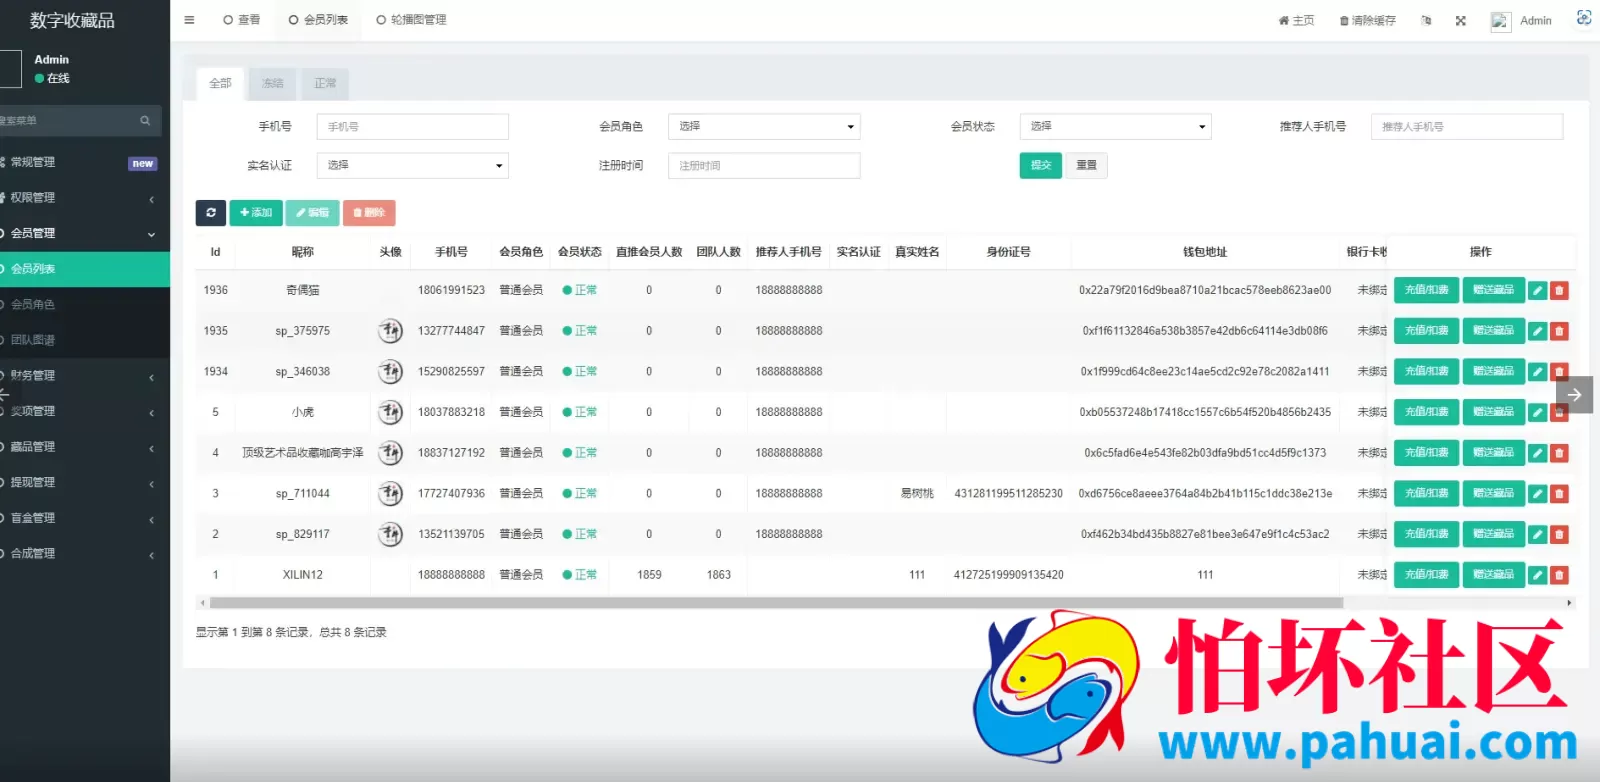This screenshot has width=1600, height=782.
Task: Select the 全部 filter tab
Action: (220, 83)
